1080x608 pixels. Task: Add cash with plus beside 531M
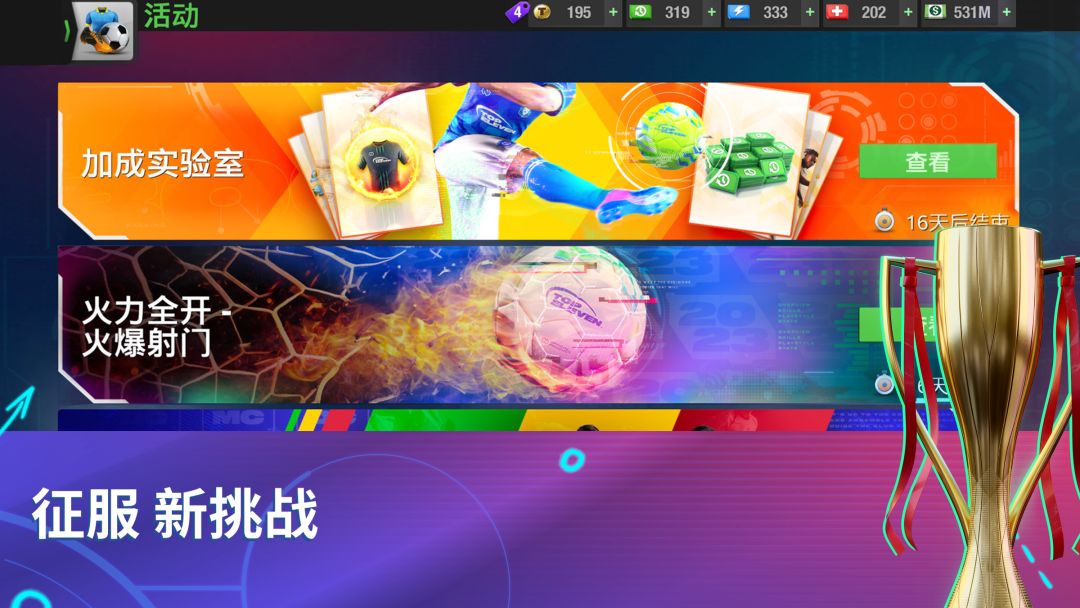pos(1006,12)
